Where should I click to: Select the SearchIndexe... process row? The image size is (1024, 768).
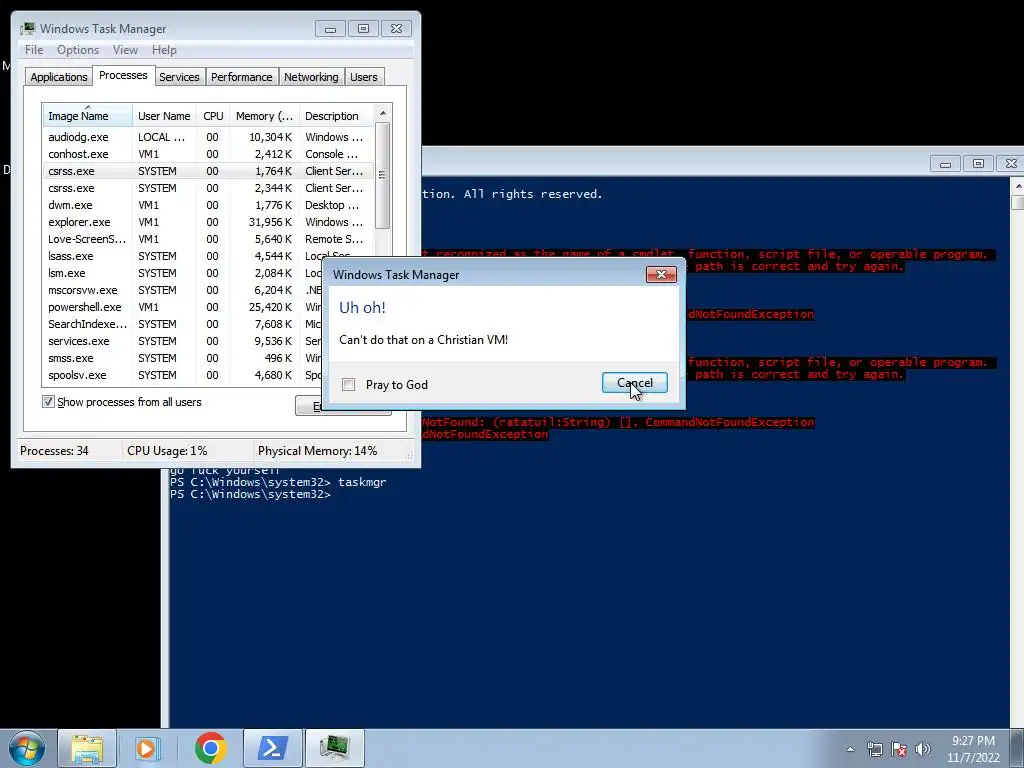coord(183,324)
